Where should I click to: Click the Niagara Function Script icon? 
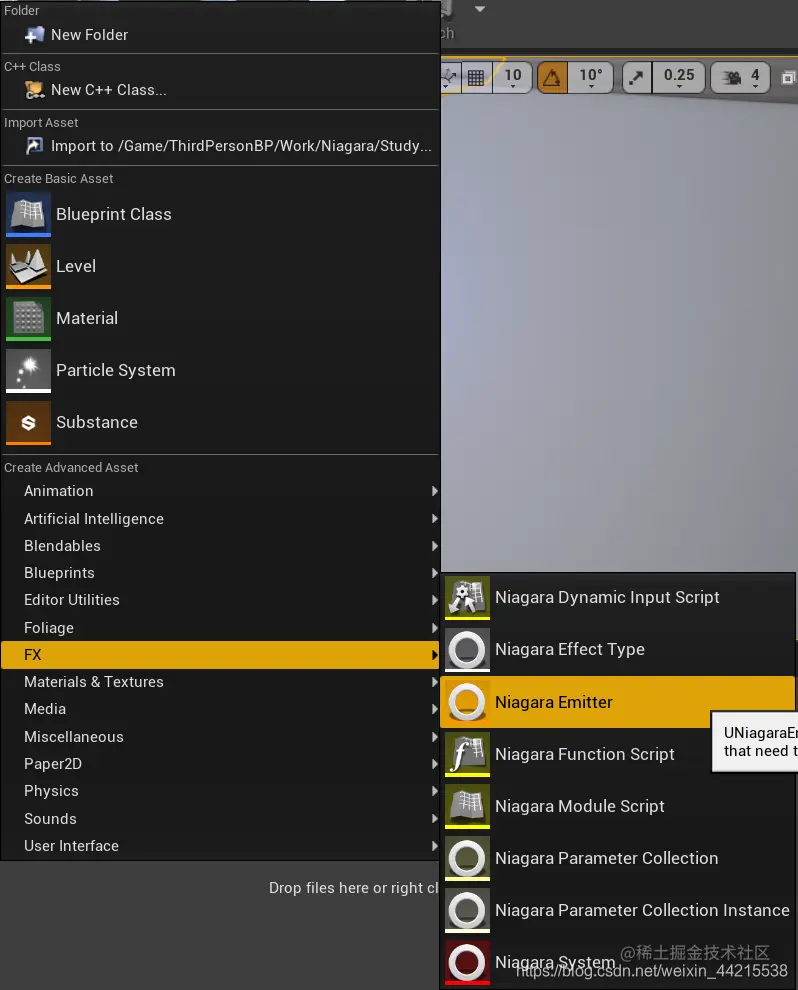click(467, 754)
